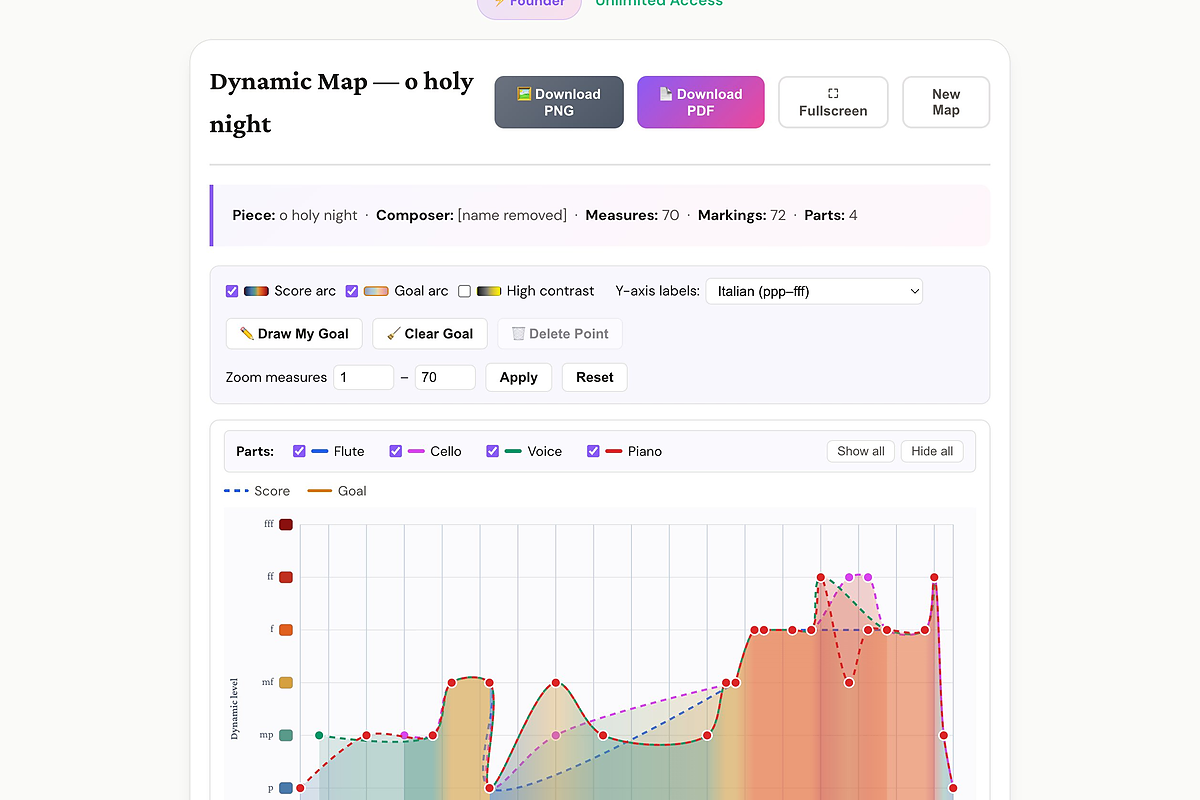Click the ff red color swatch
1200x800 pixels.
click(286, 577)
